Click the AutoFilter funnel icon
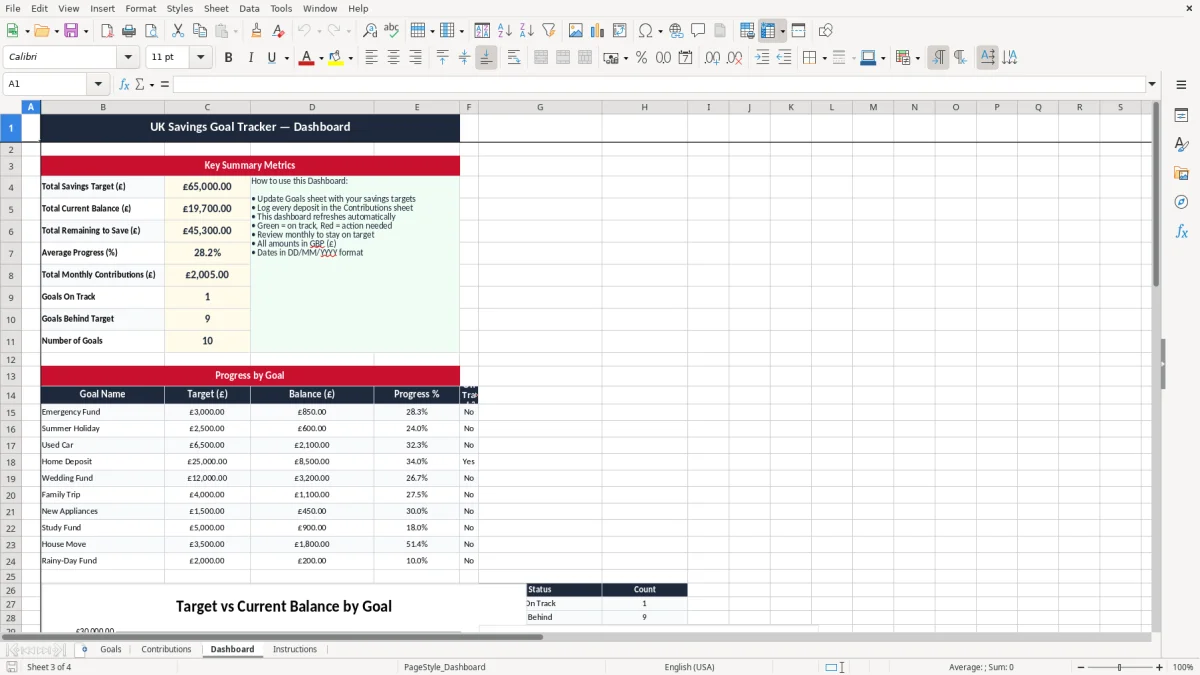Image resolution: width=1200 pixels, height=675 pixels. (548, 31)
